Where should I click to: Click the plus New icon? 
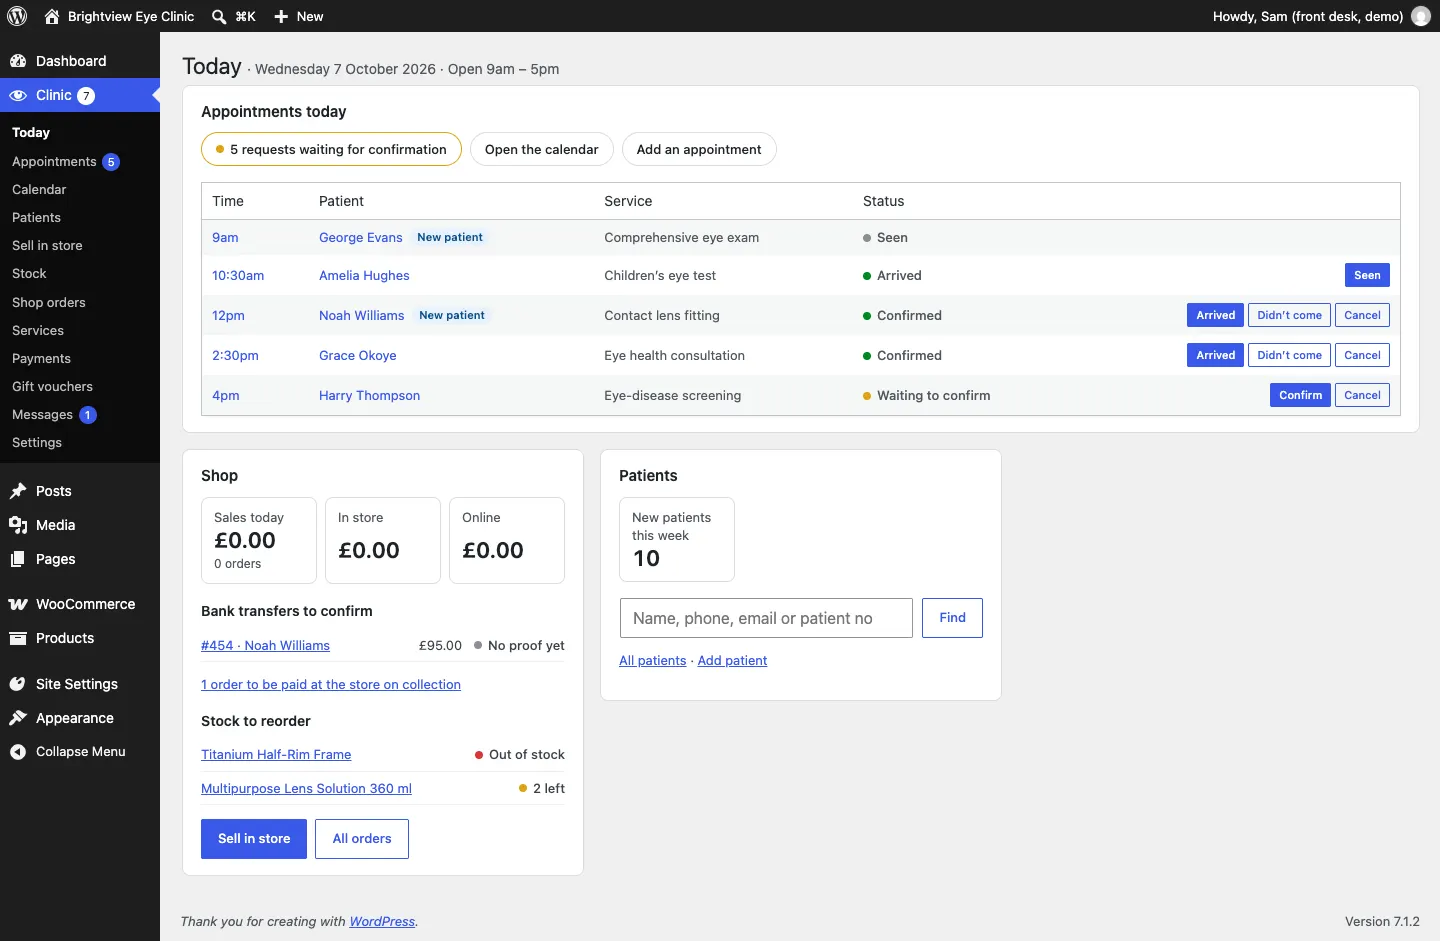[x=281, y=16]
